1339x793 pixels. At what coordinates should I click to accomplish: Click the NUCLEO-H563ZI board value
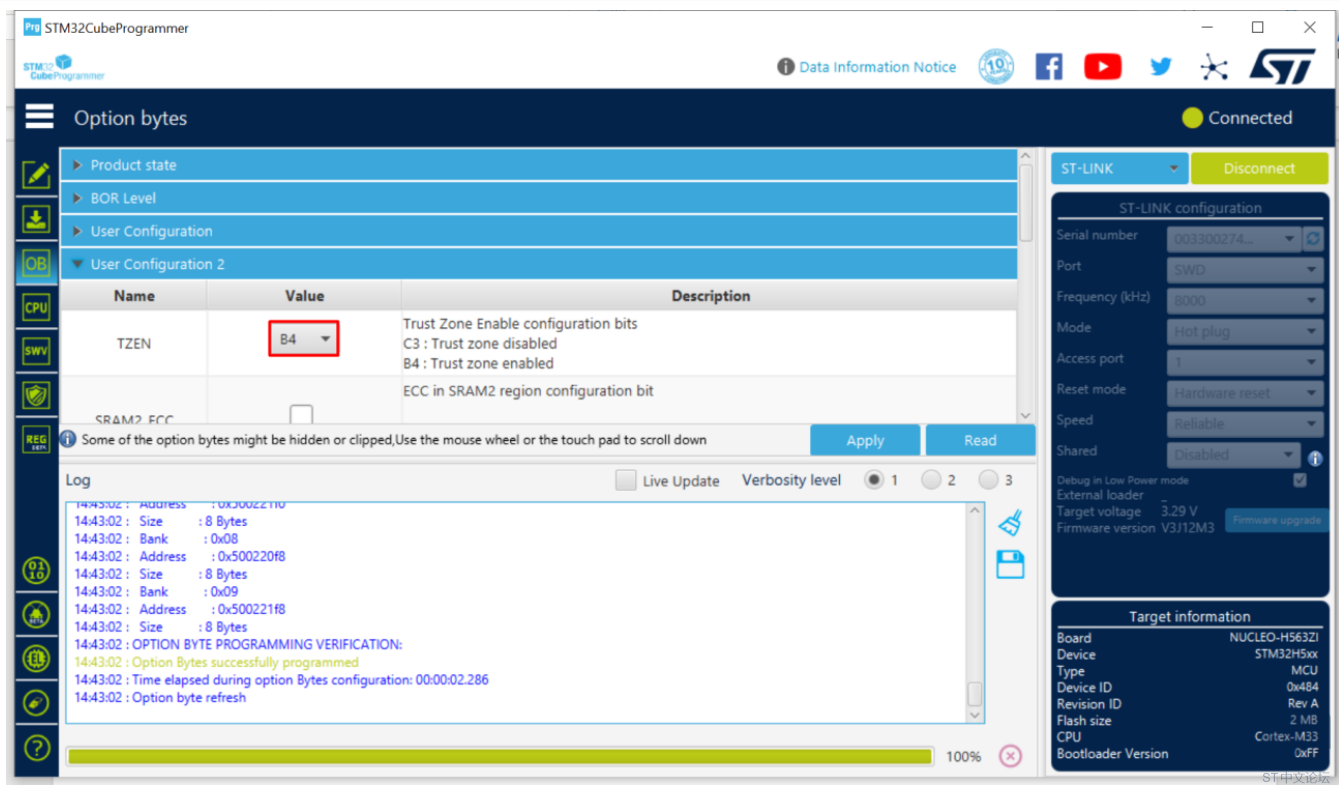(x=1273, y=638)
